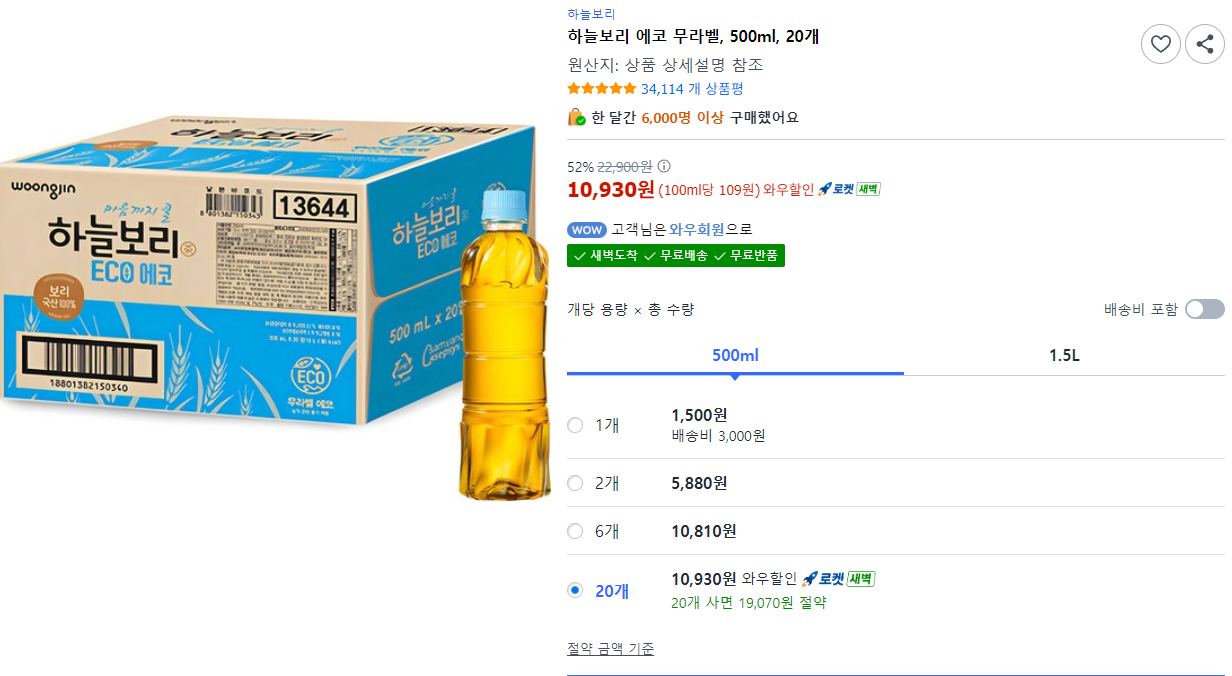Image resolution: width=1232 pixels, height=676 pixels.
Task: Select the 2개 quantity radio option
Action: click(x=575, y=483)
